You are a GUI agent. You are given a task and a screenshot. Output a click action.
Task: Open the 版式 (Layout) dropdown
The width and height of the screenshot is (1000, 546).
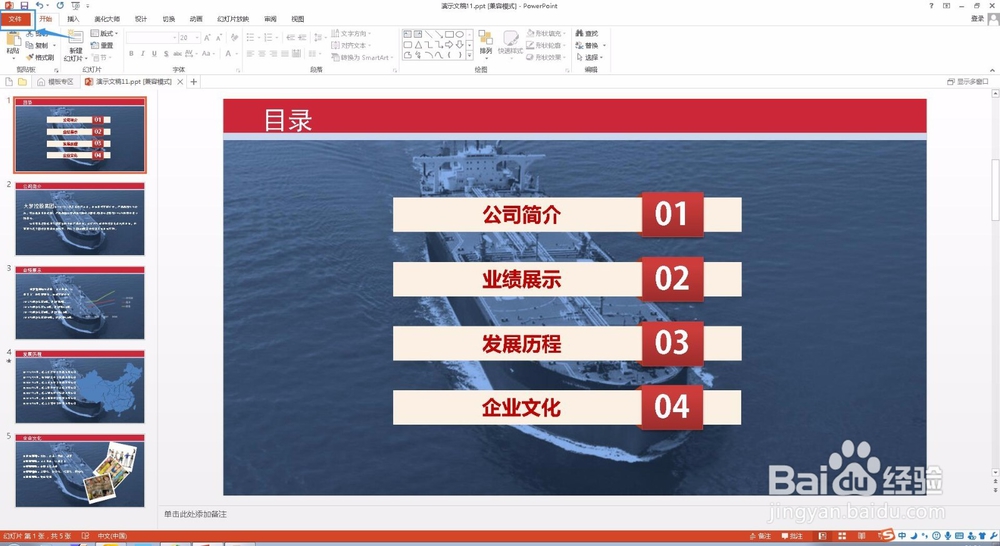point(105,33)
